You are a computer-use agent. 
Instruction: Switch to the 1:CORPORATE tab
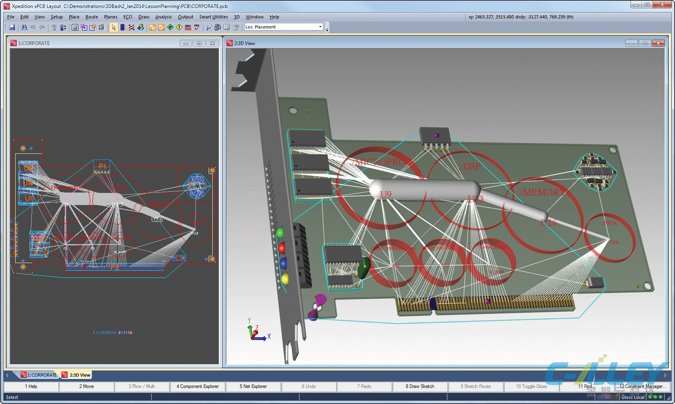(39, 375)
